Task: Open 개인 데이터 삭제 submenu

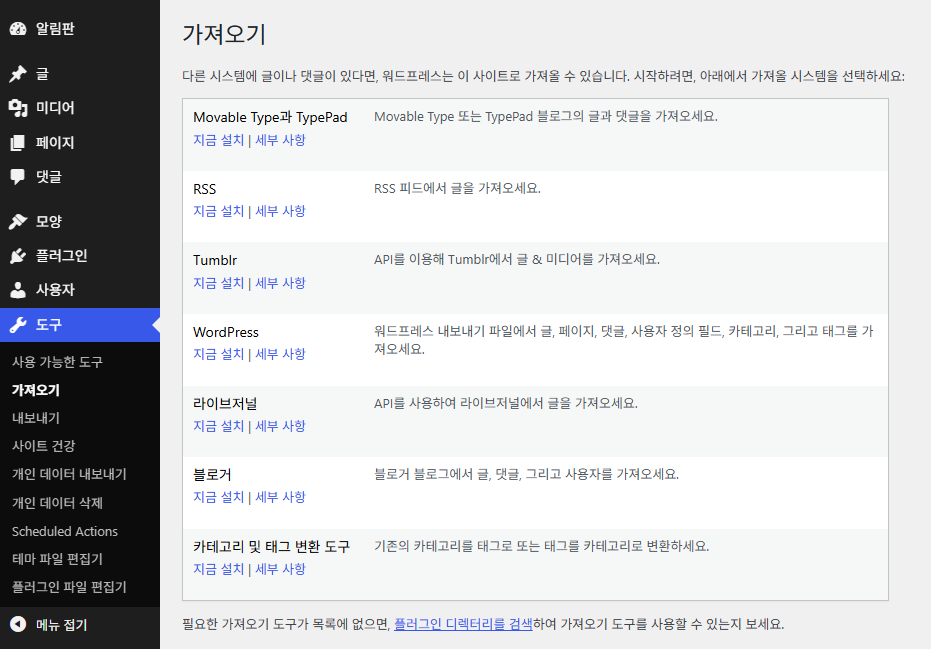Action: [x=58, y=503]
